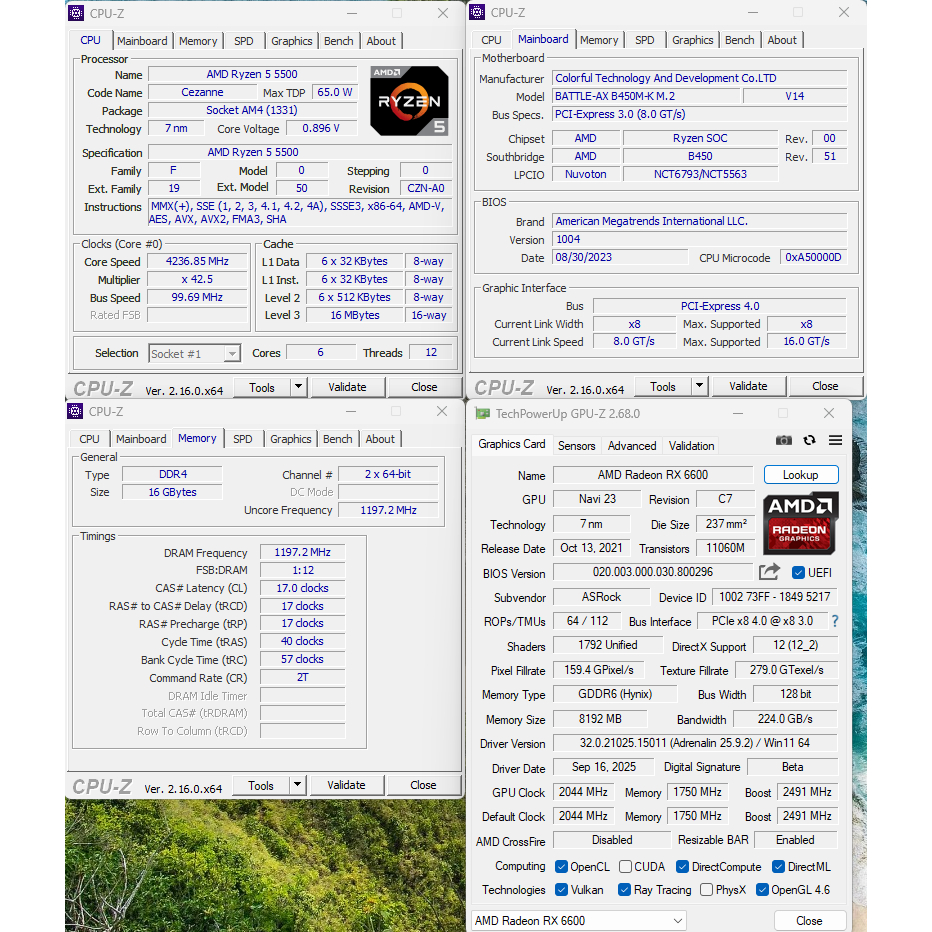
Task: Open the AMD Radeon RX 6600 GPU dropdown
Action: [579, 921]
